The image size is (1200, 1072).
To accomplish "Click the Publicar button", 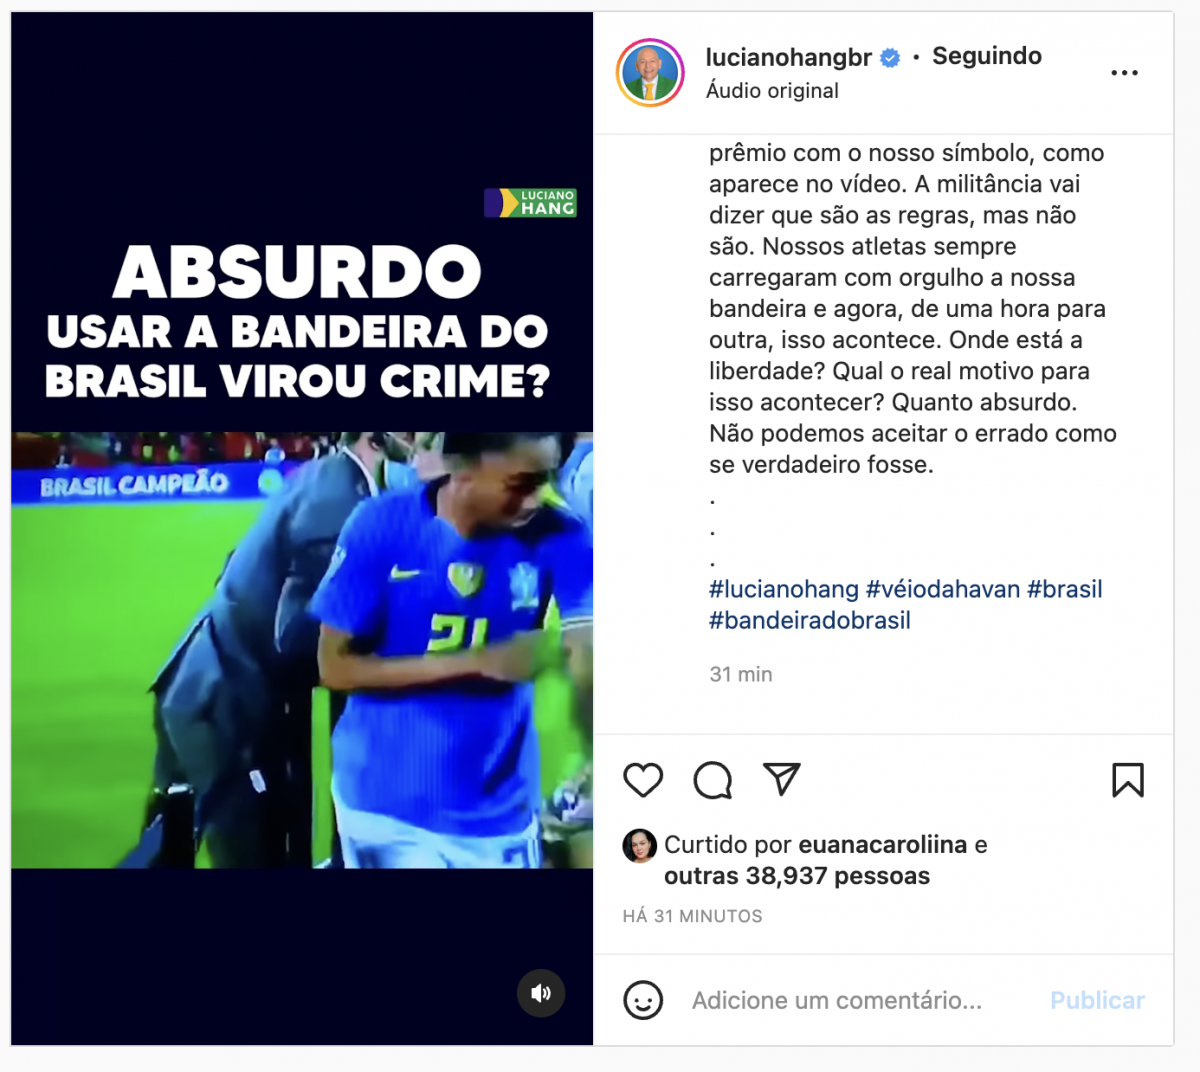I will 1097,1000.
